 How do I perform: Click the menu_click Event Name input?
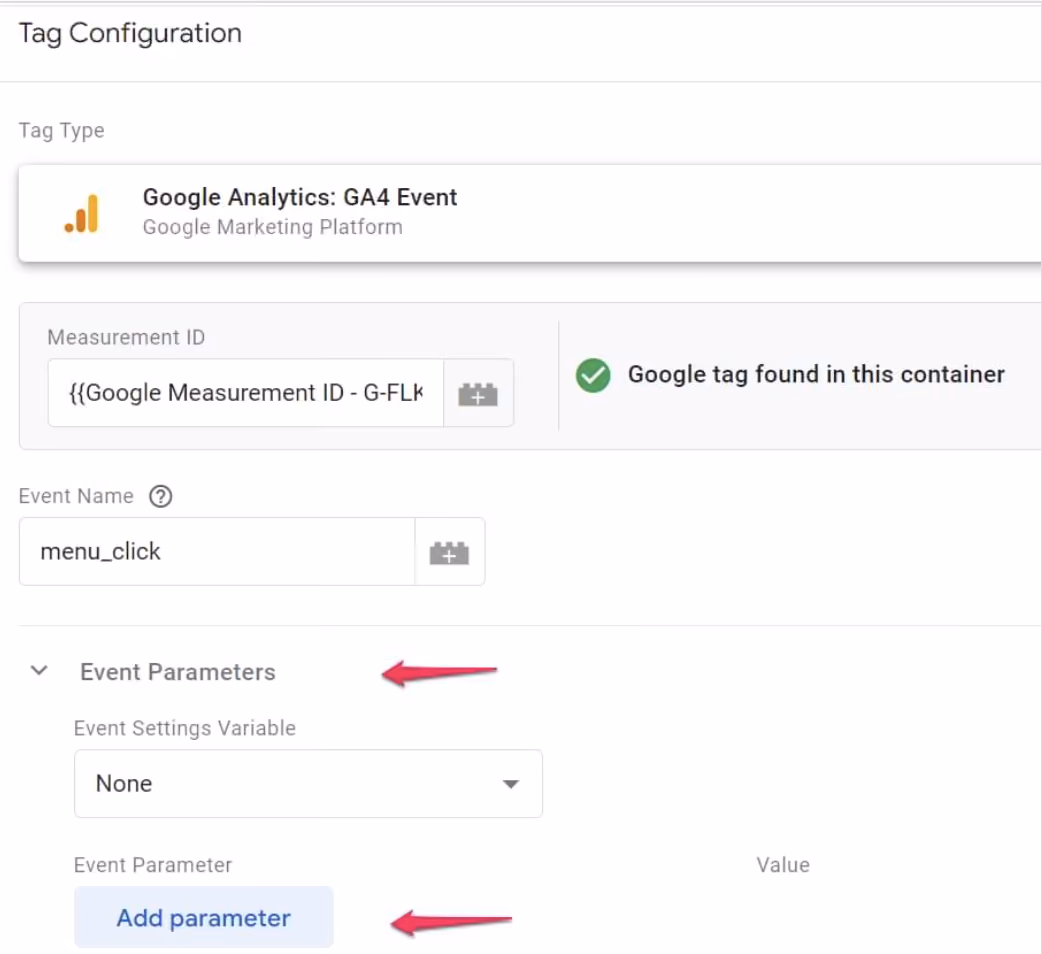pyautogui.click(x=217, y=551)
